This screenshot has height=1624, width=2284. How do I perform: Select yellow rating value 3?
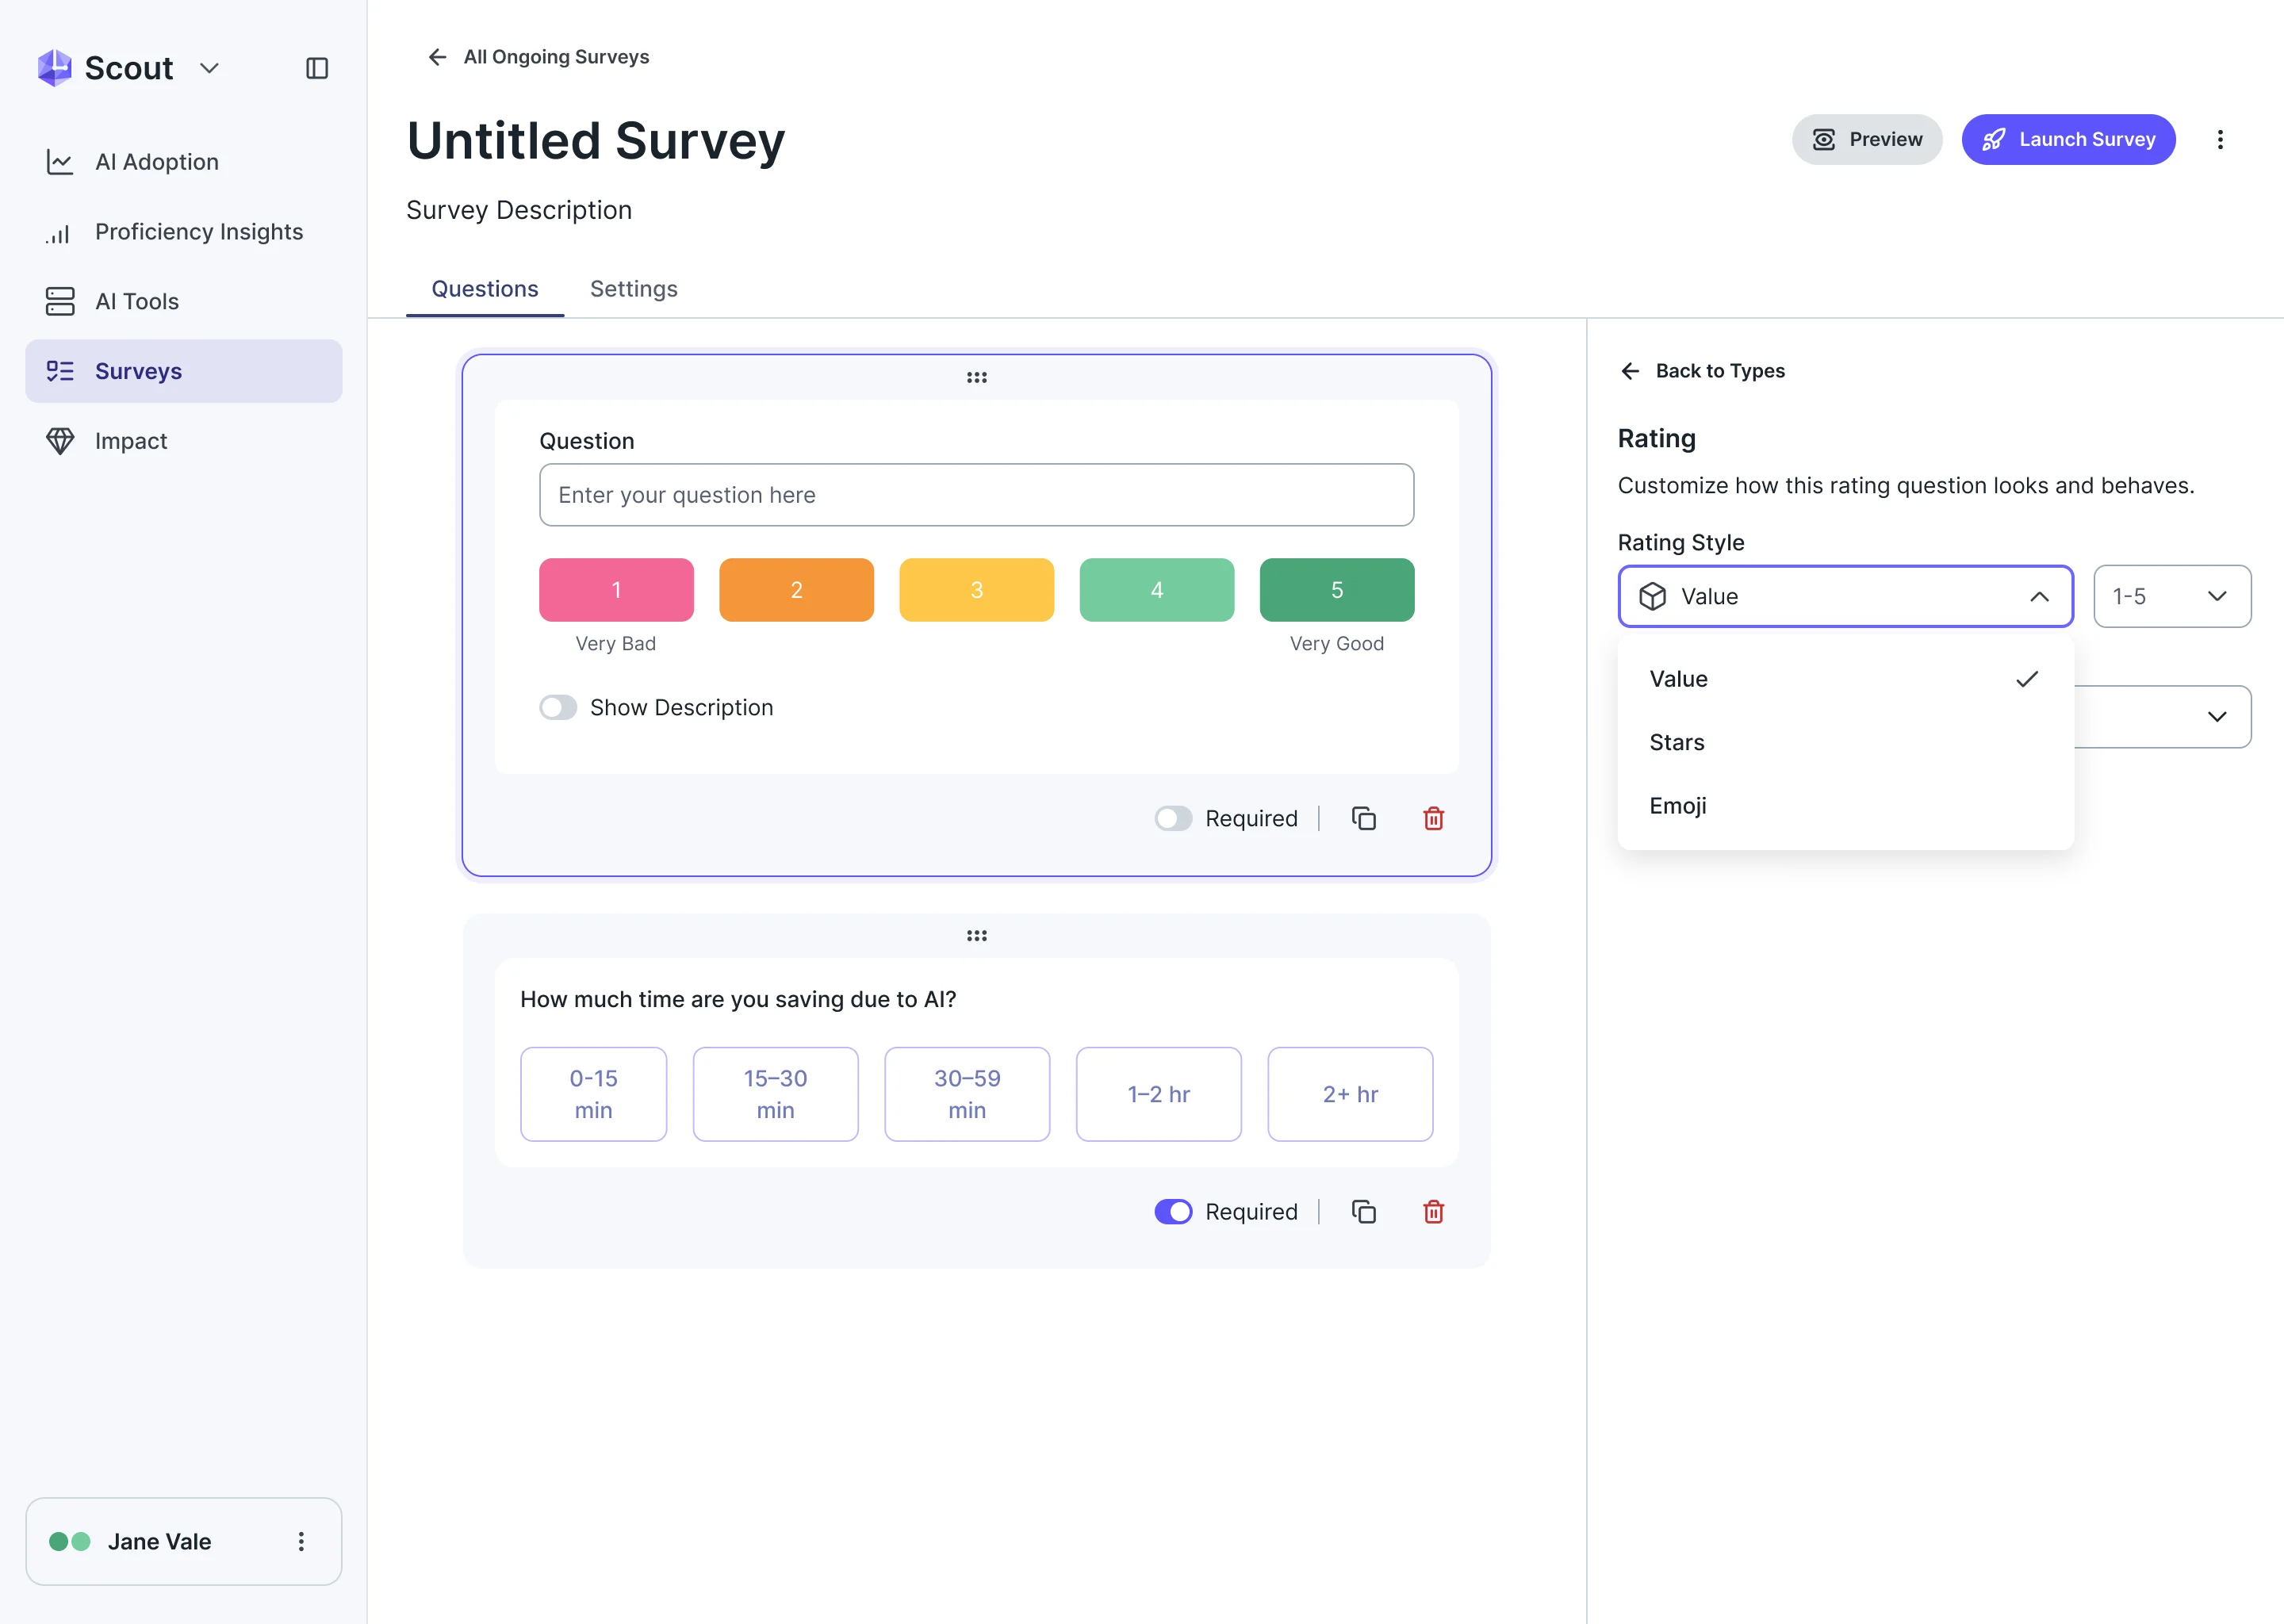976,590
